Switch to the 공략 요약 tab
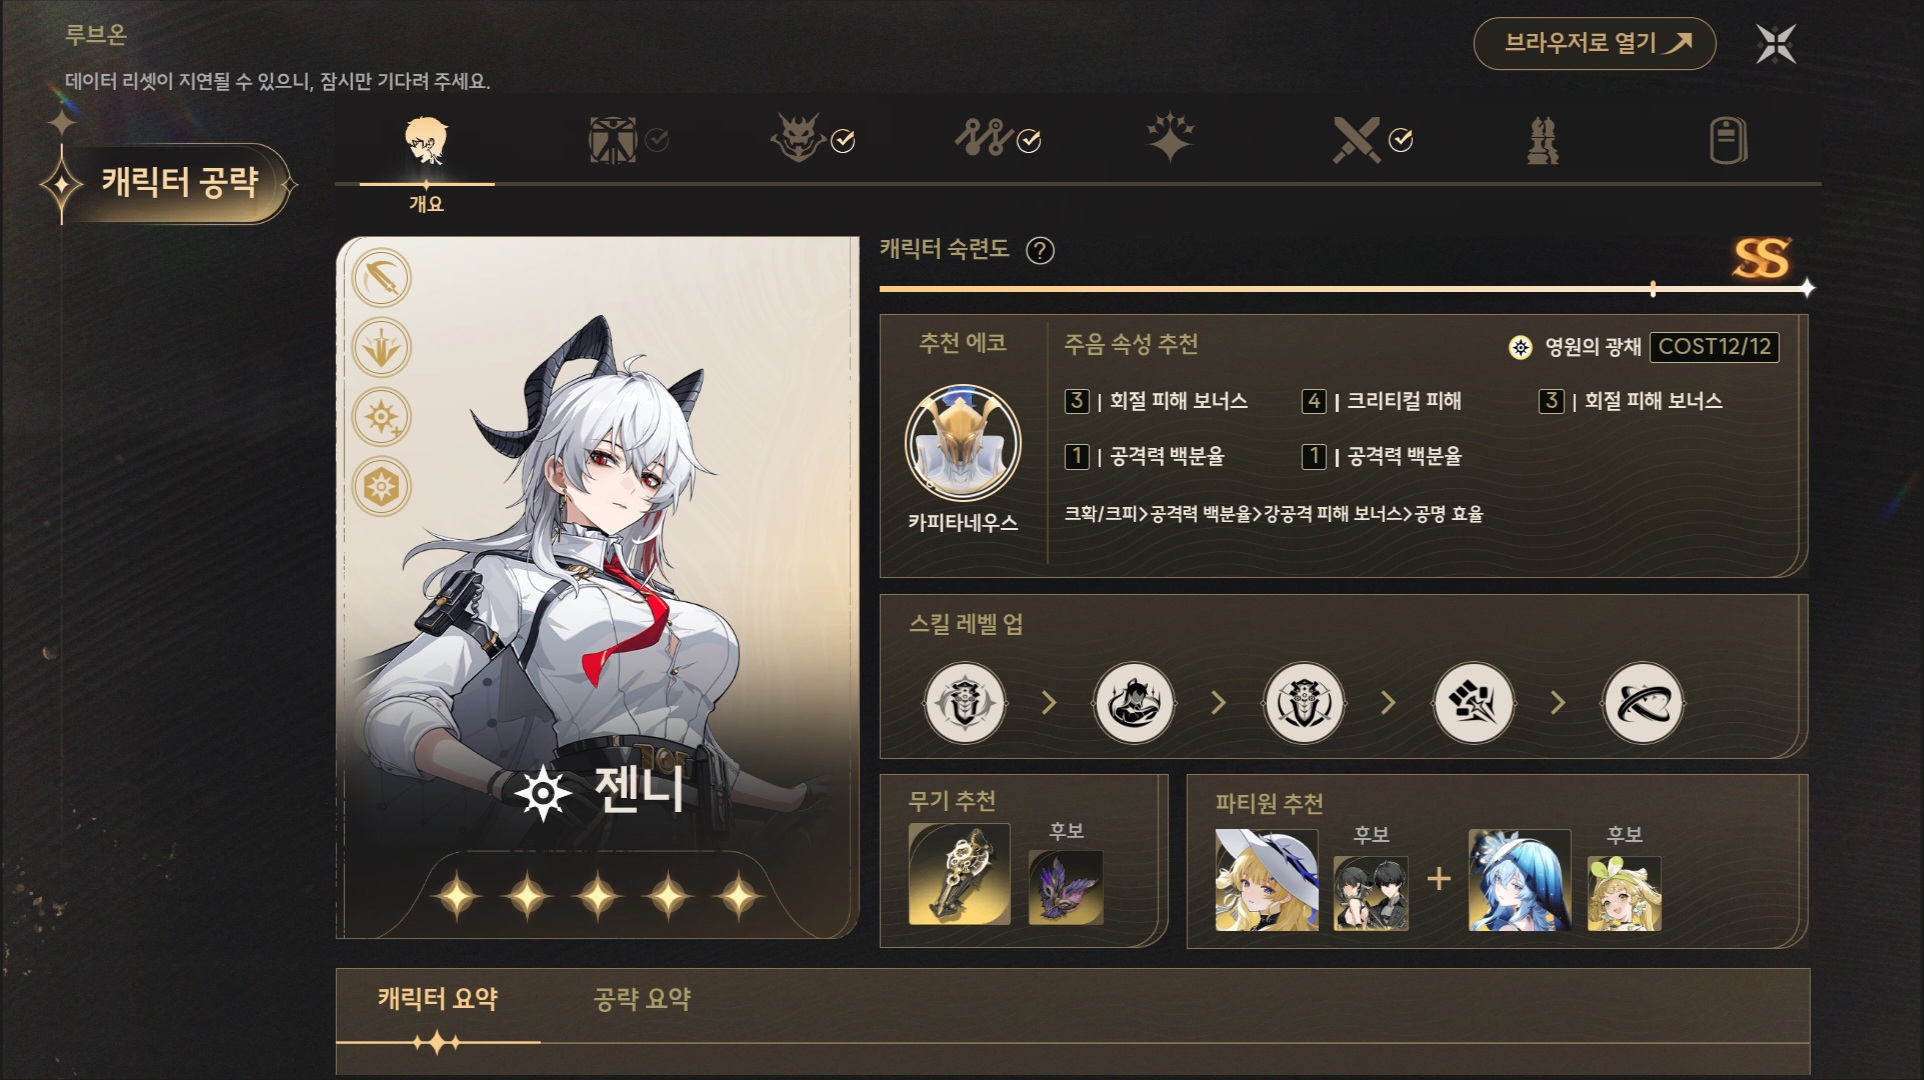 click(x=642, y=999)
